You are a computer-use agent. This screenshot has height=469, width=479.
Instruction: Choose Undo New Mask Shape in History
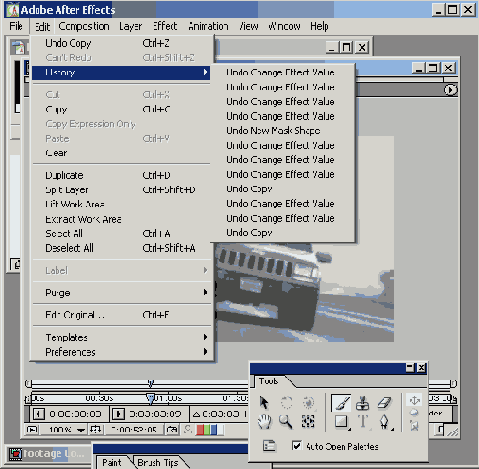pos(283,131)
